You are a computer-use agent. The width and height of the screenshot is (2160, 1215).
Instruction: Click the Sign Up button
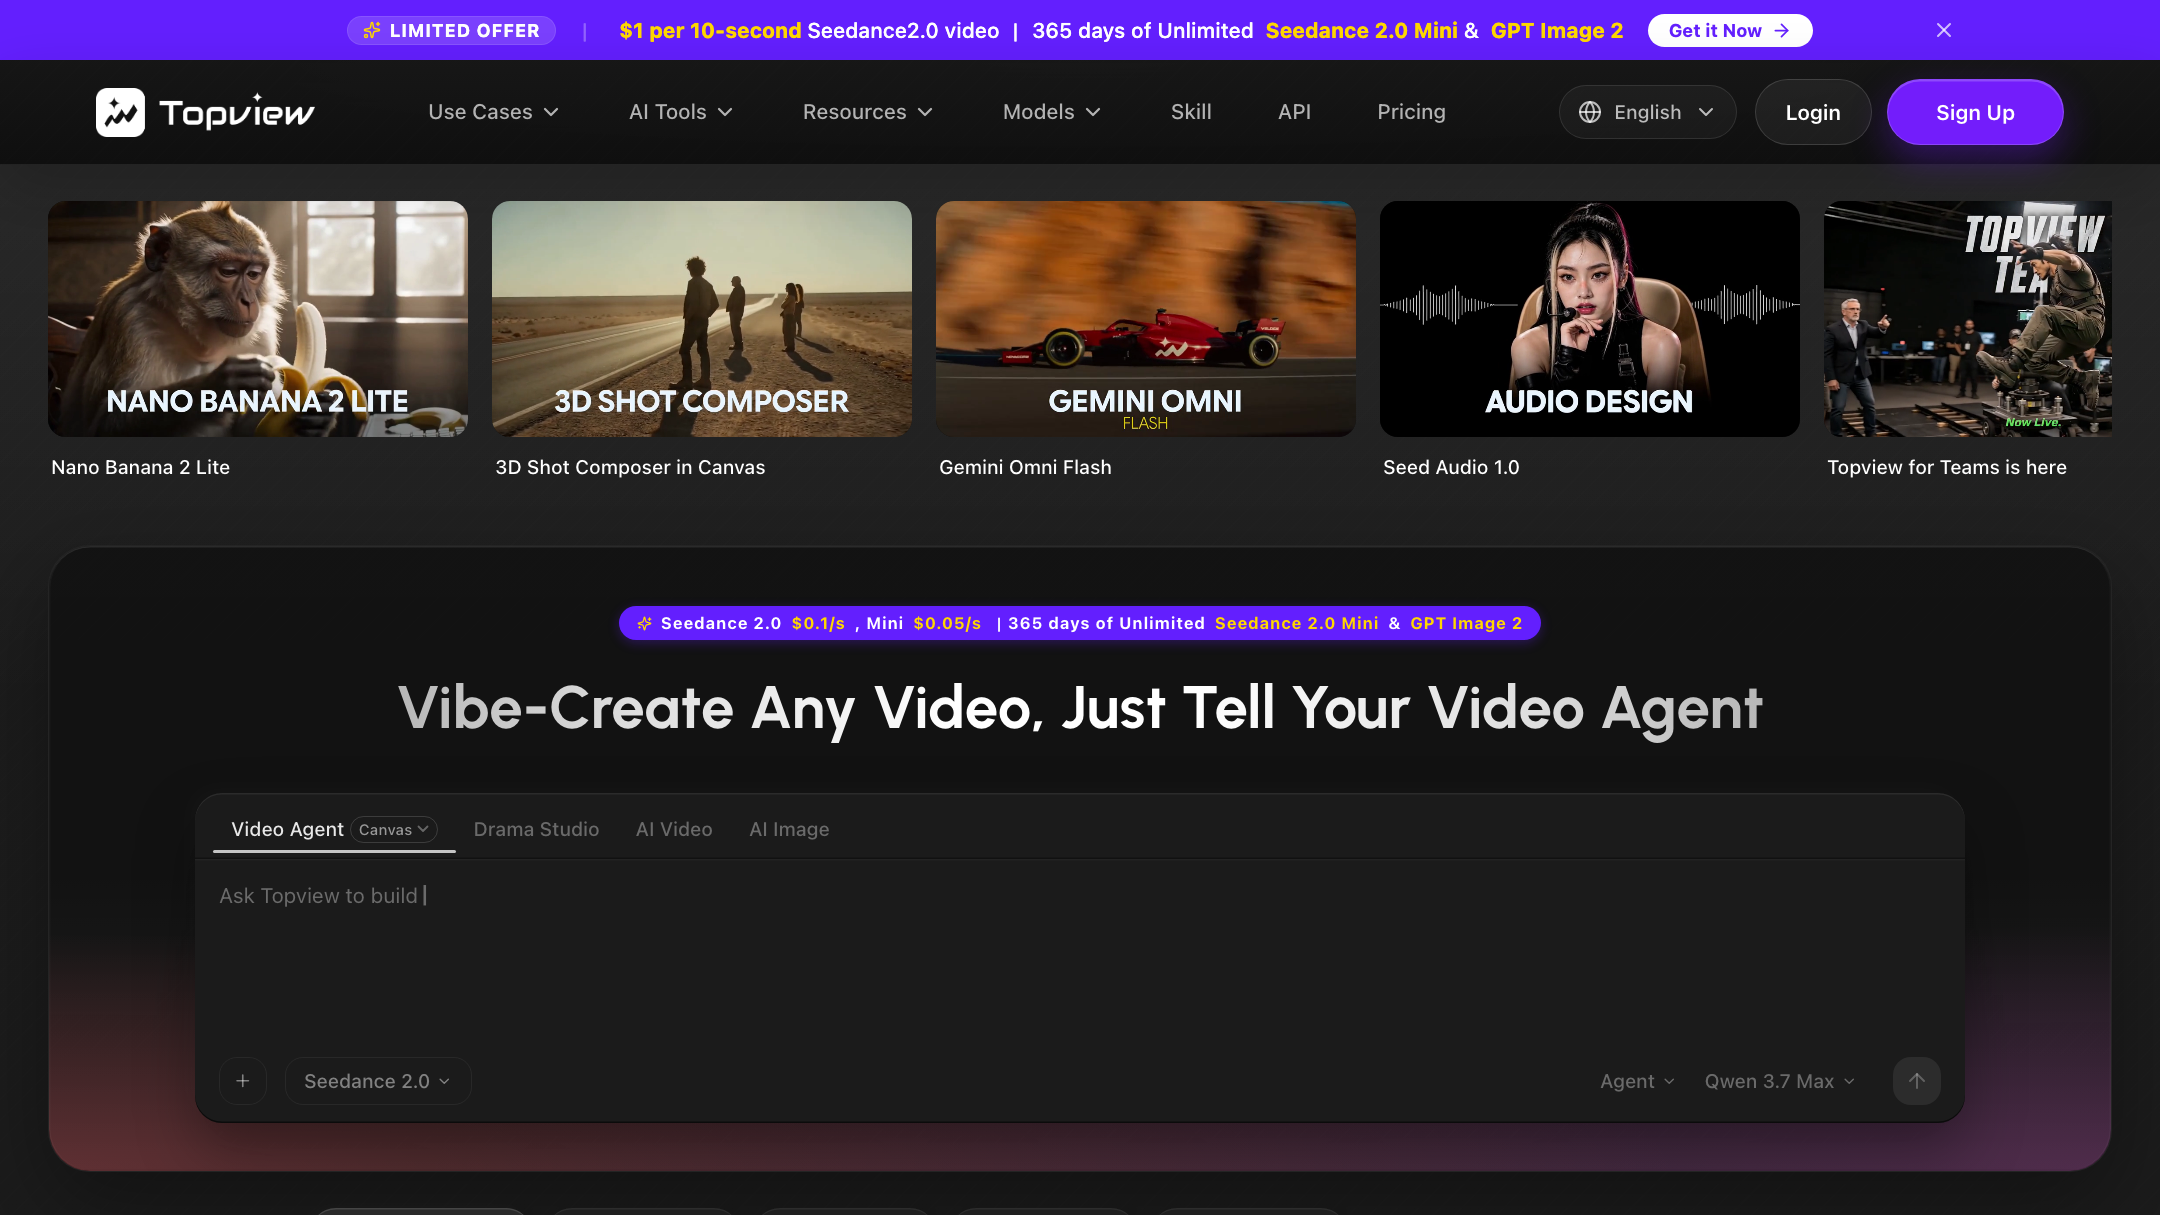1975,112
